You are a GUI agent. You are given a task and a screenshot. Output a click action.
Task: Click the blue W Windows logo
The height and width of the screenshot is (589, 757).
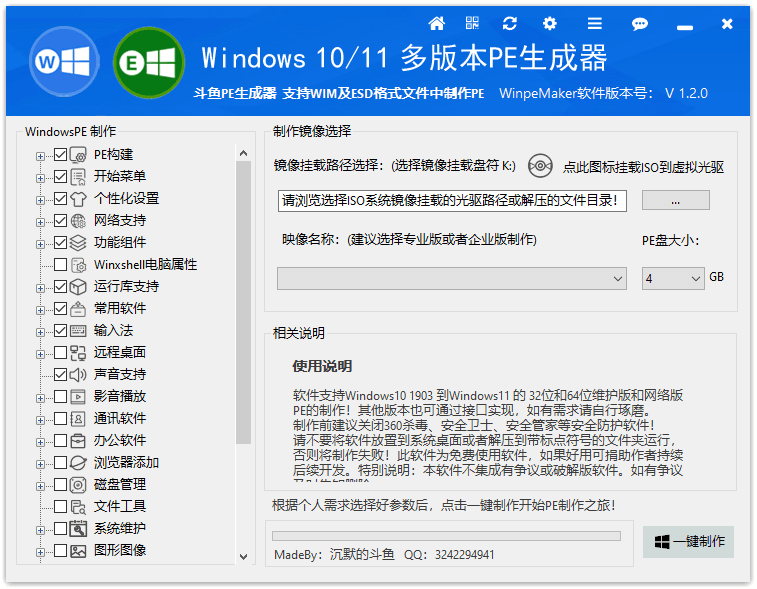click(x=65, y=62)
